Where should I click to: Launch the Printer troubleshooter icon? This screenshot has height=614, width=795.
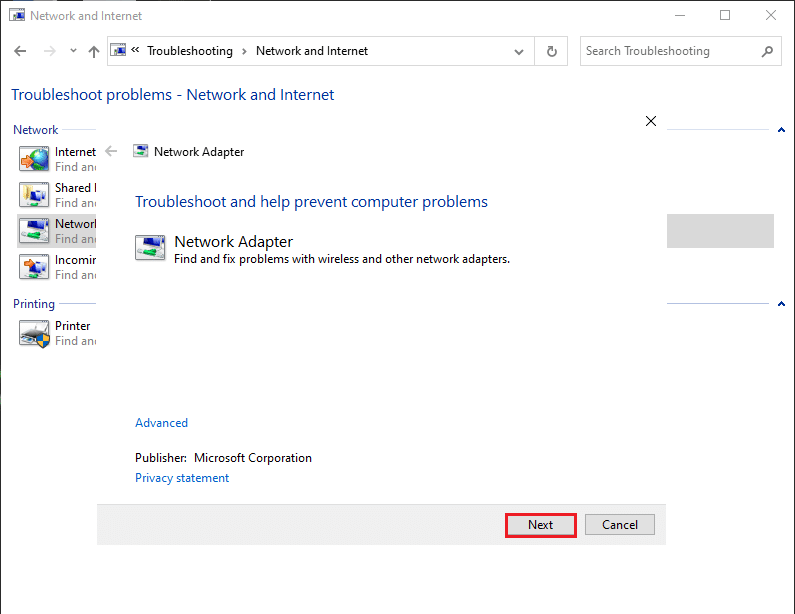point(34,332)
